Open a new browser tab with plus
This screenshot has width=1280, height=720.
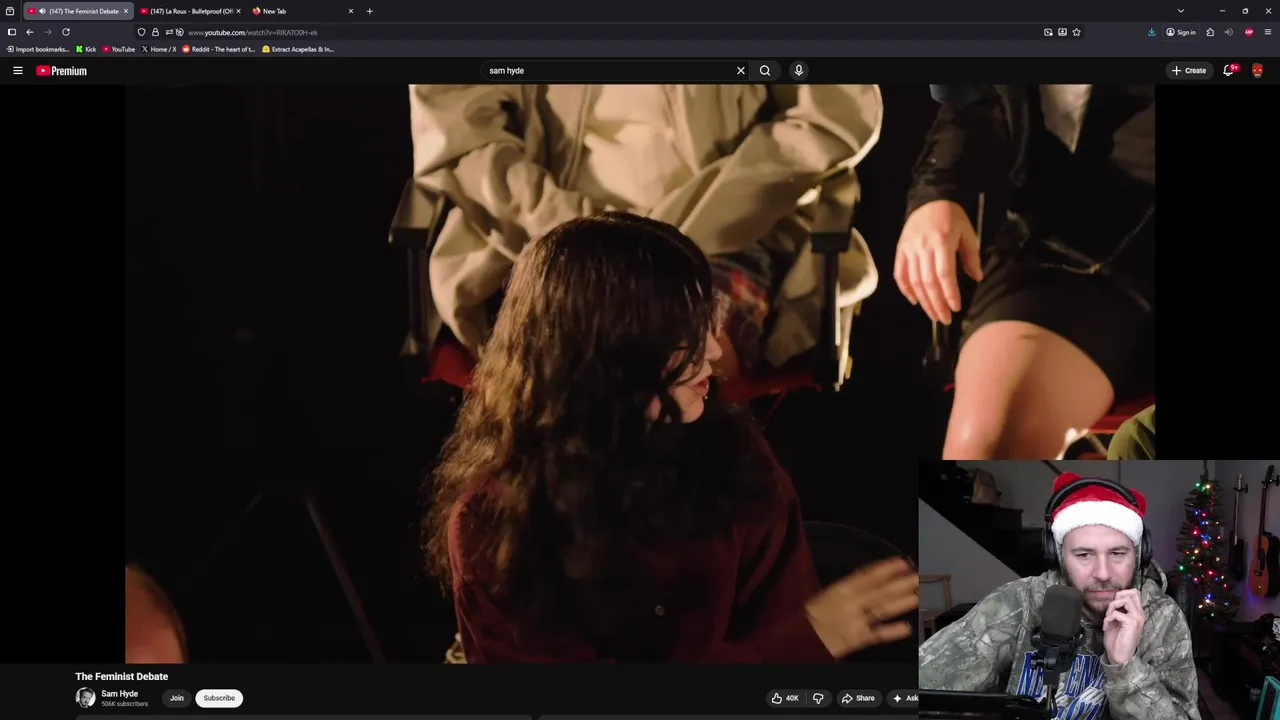370,11
